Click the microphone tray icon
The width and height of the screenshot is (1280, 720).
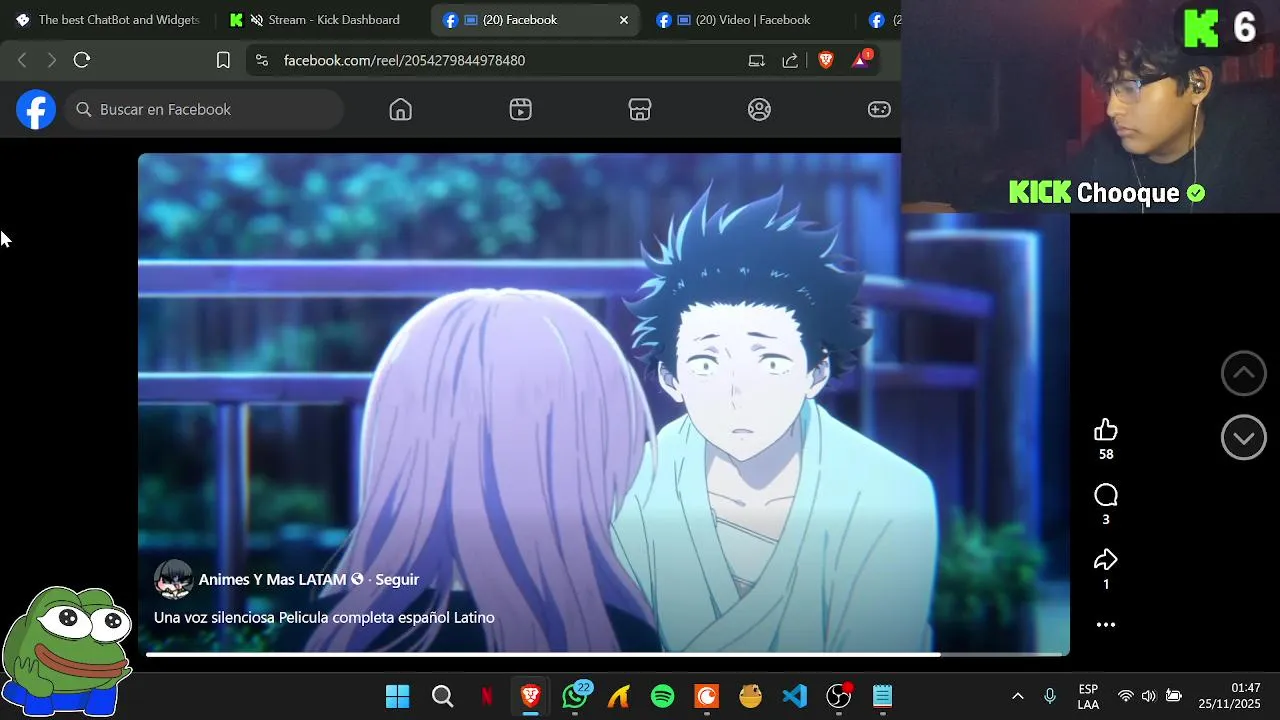tap(1050, 696)
